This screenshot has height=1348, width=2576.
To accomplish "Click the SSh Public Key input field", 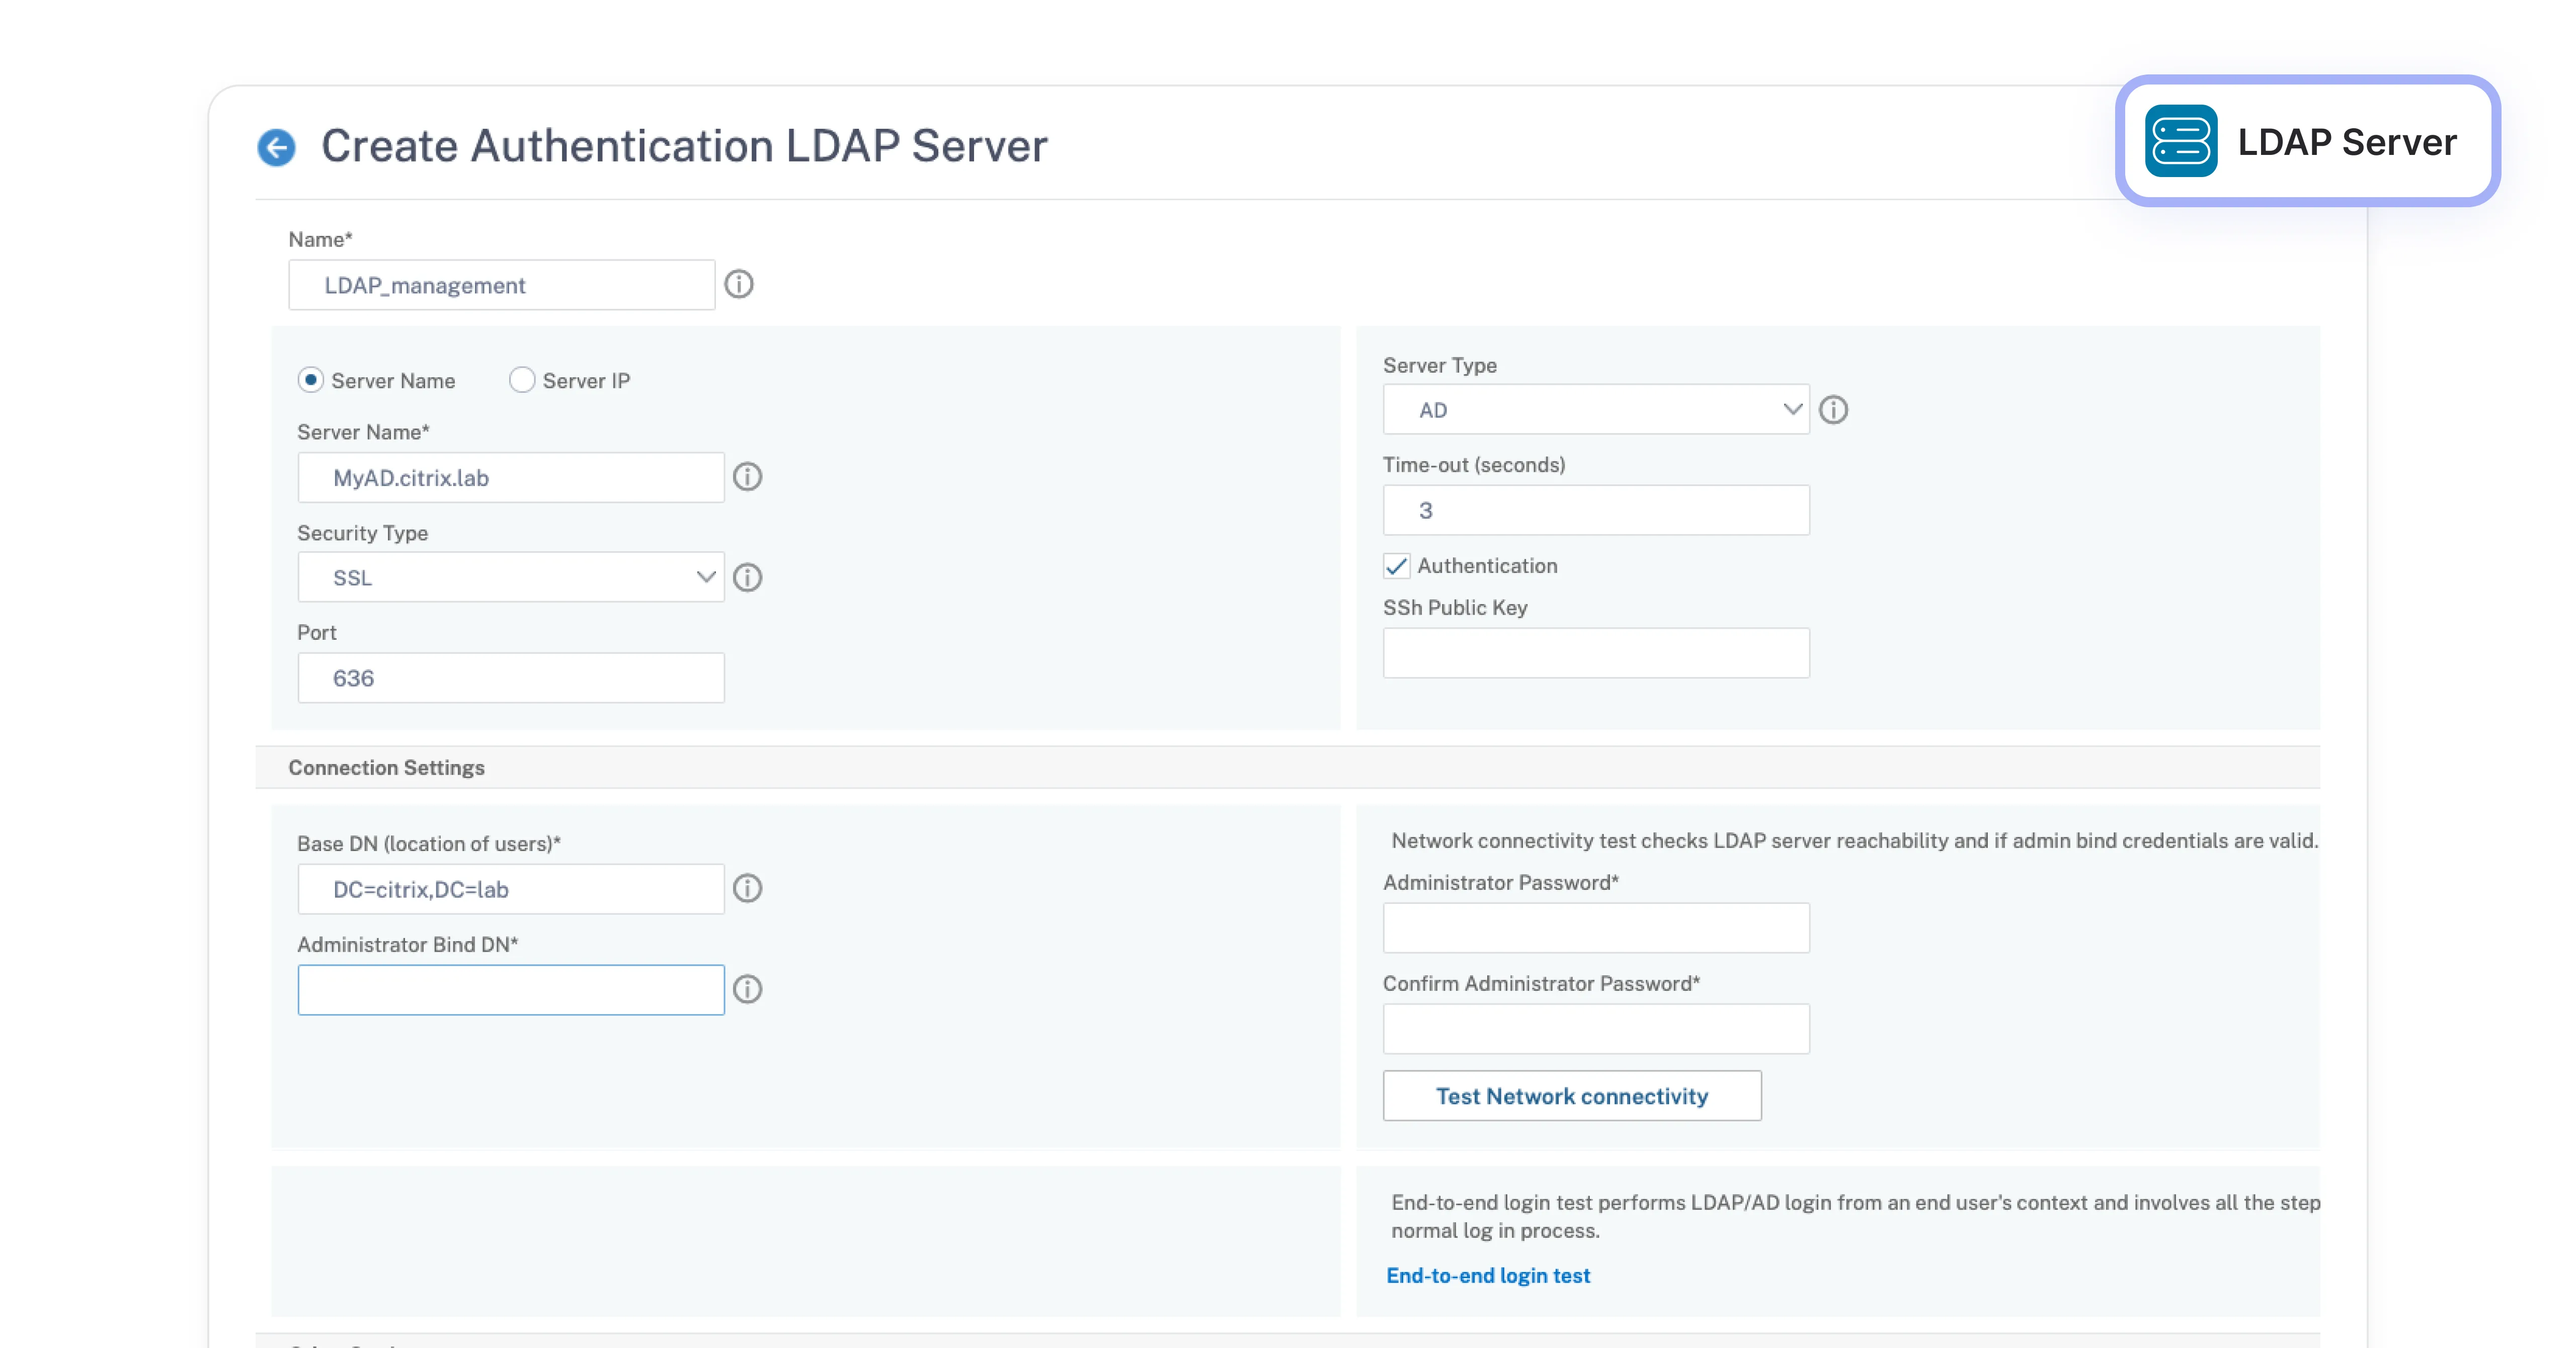I will [1595, 653].
